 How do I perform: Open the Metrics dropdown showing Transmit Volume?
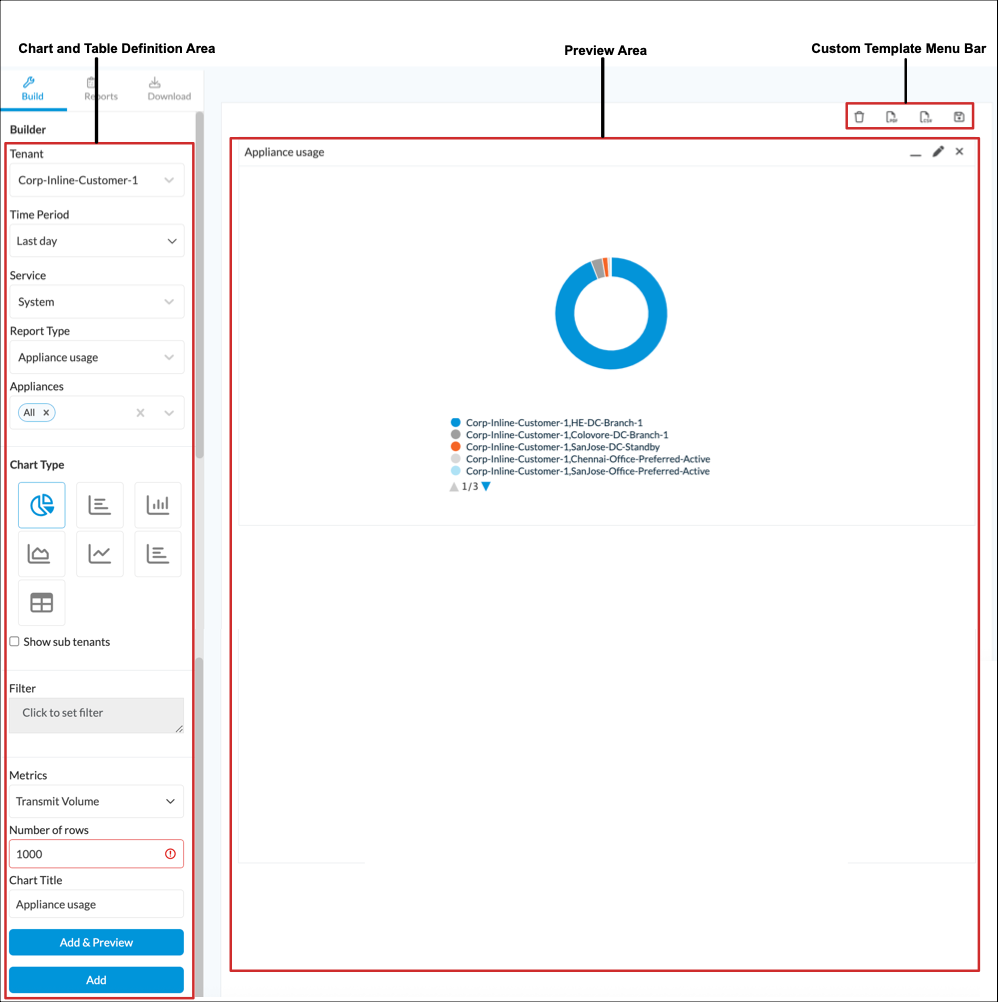[96, 801]
